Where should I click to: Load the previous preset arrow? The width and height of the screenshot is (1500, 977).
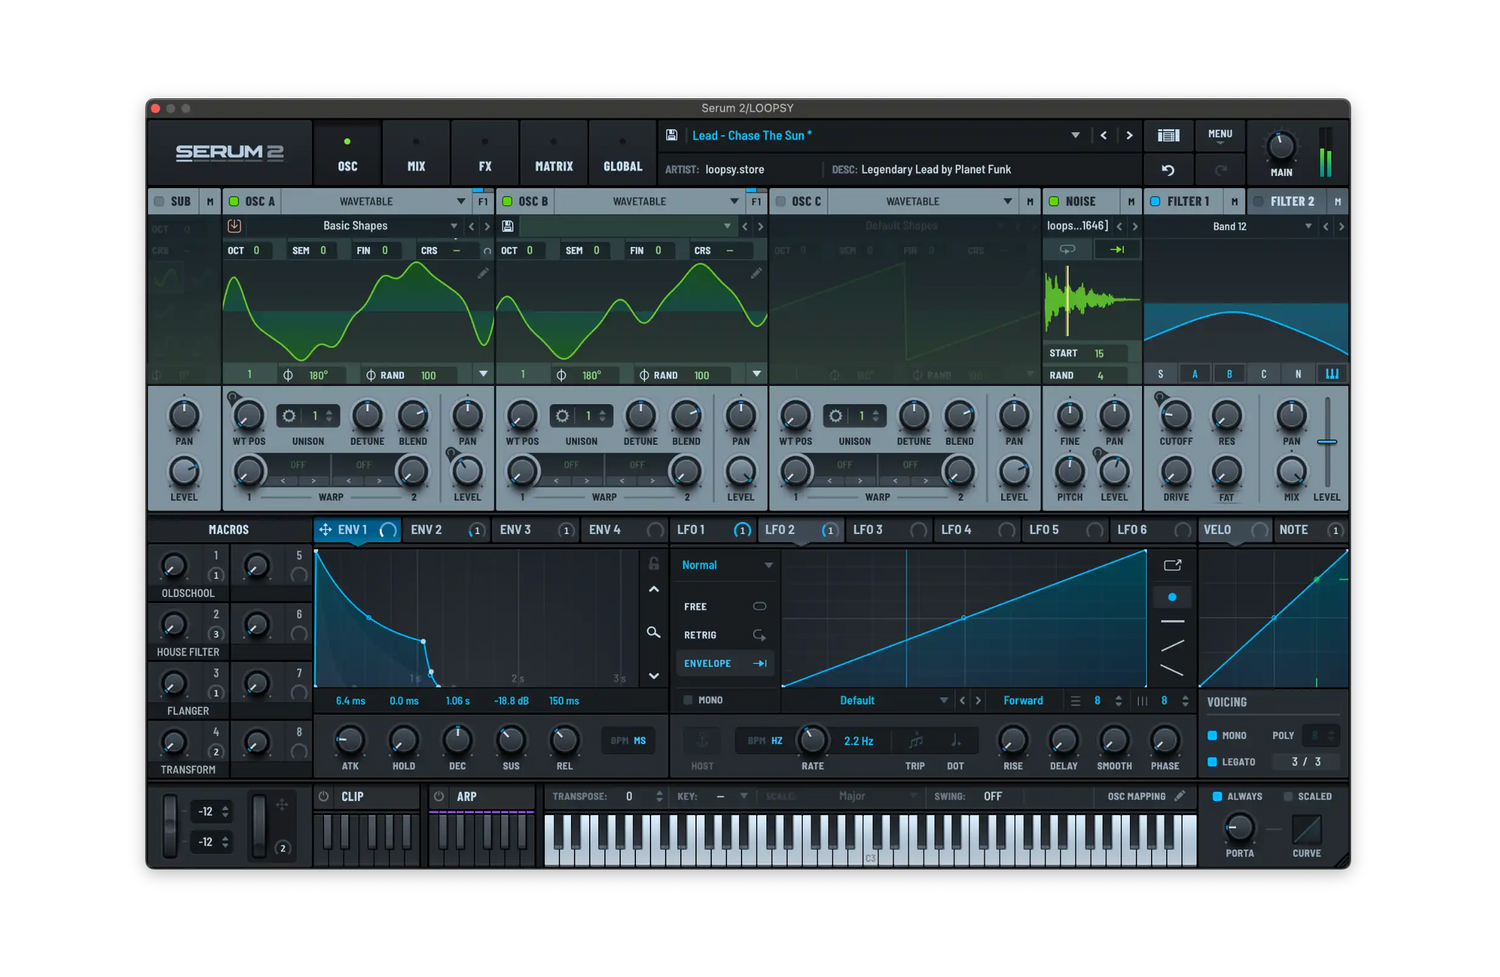(x=1104, y=135)
